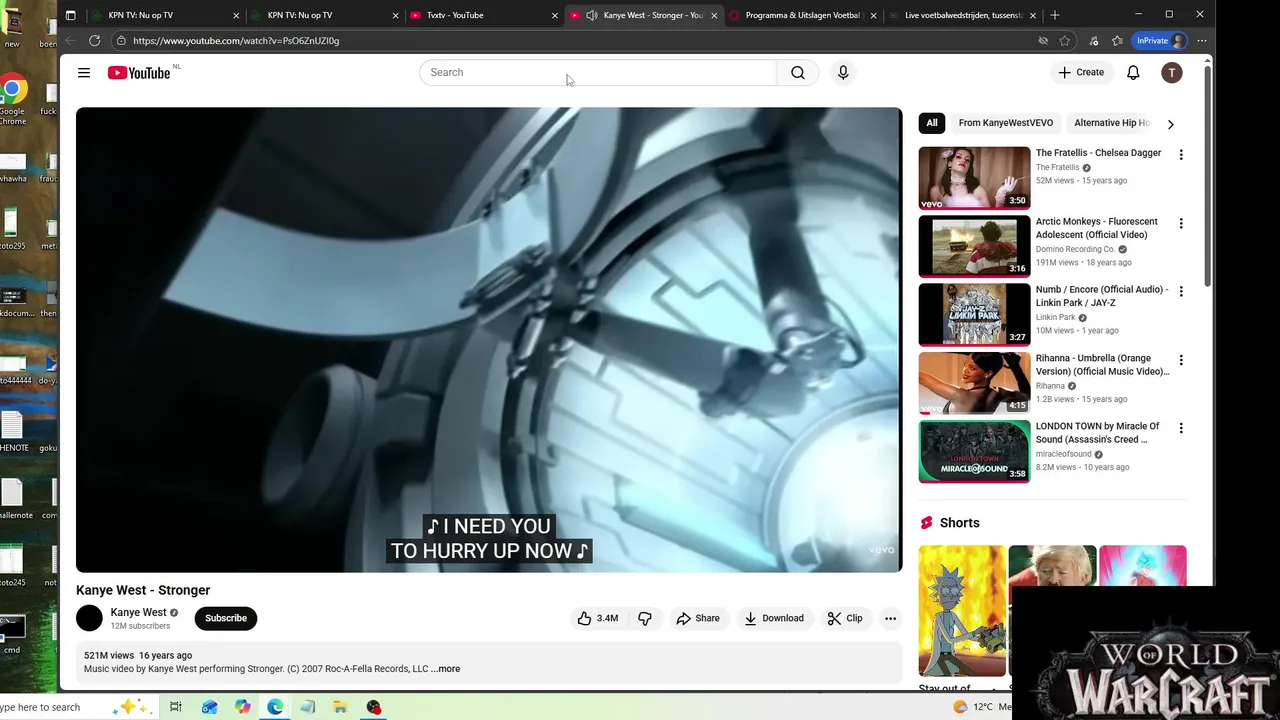The width and height of the screenshot is (1280, 720).
Task: Open the YouTube hamburger guide menu
Action: point(84,73)
